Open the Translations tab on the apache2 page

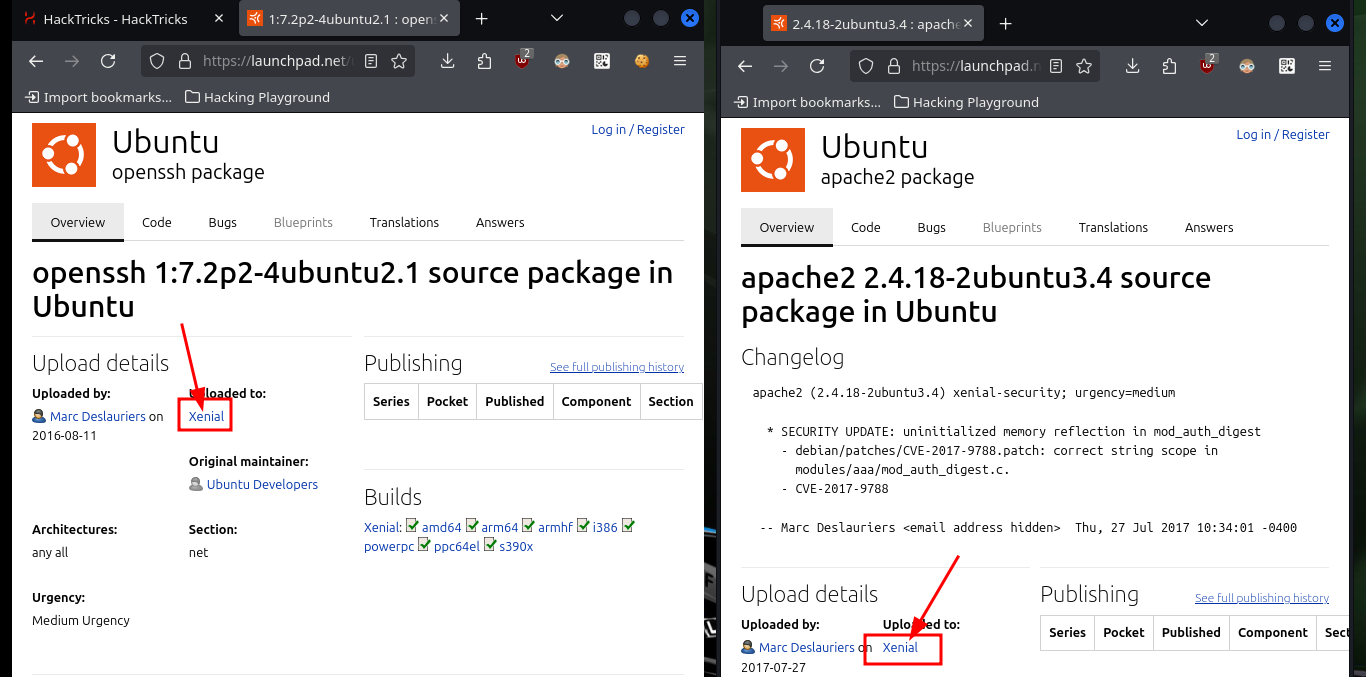1113,227
